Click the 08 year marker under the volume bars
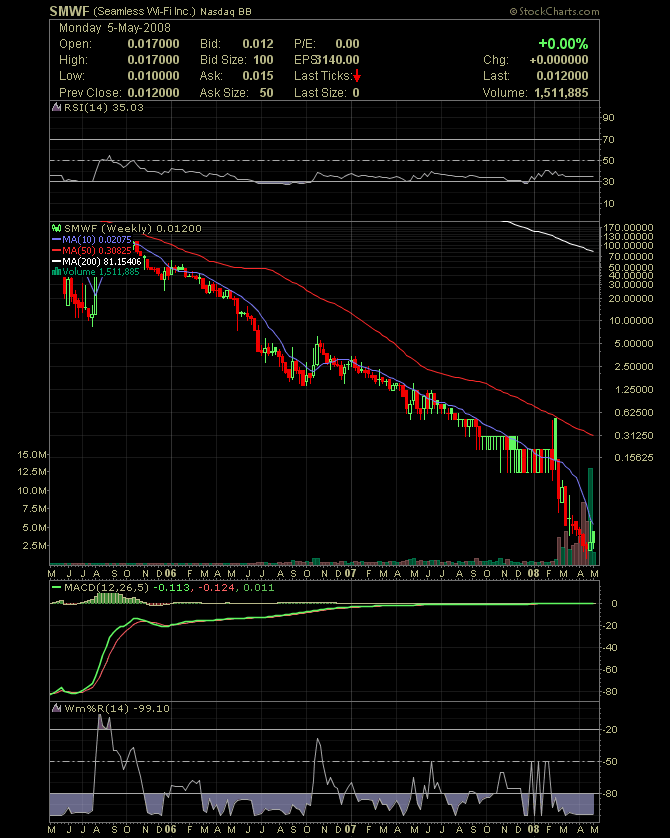The height and width of the screenshot is (838, 670). pyautogui.click(x=533, y=573)
